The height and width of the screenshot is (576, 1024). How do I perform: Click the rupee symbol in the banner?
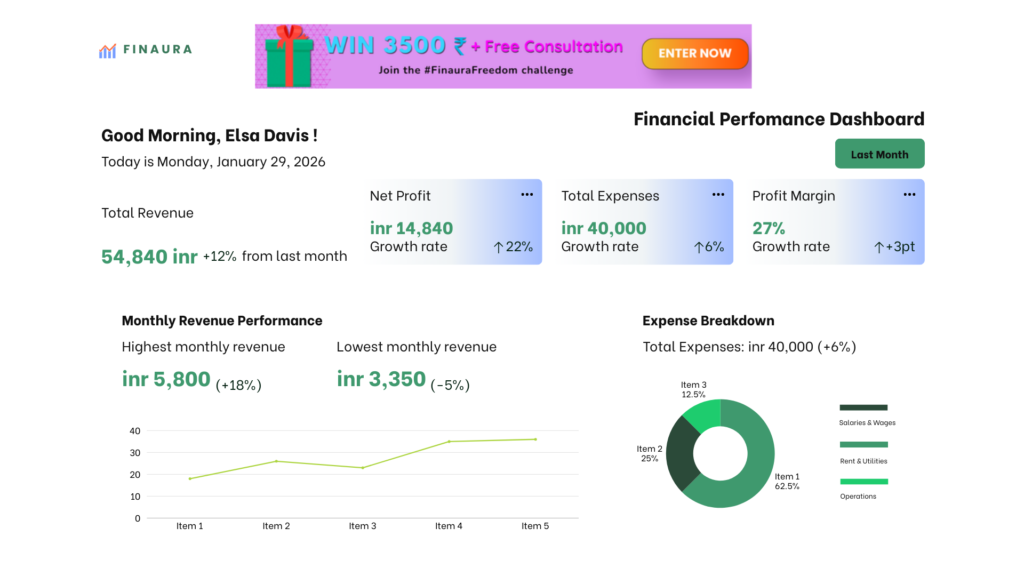[x=459, y=47]
